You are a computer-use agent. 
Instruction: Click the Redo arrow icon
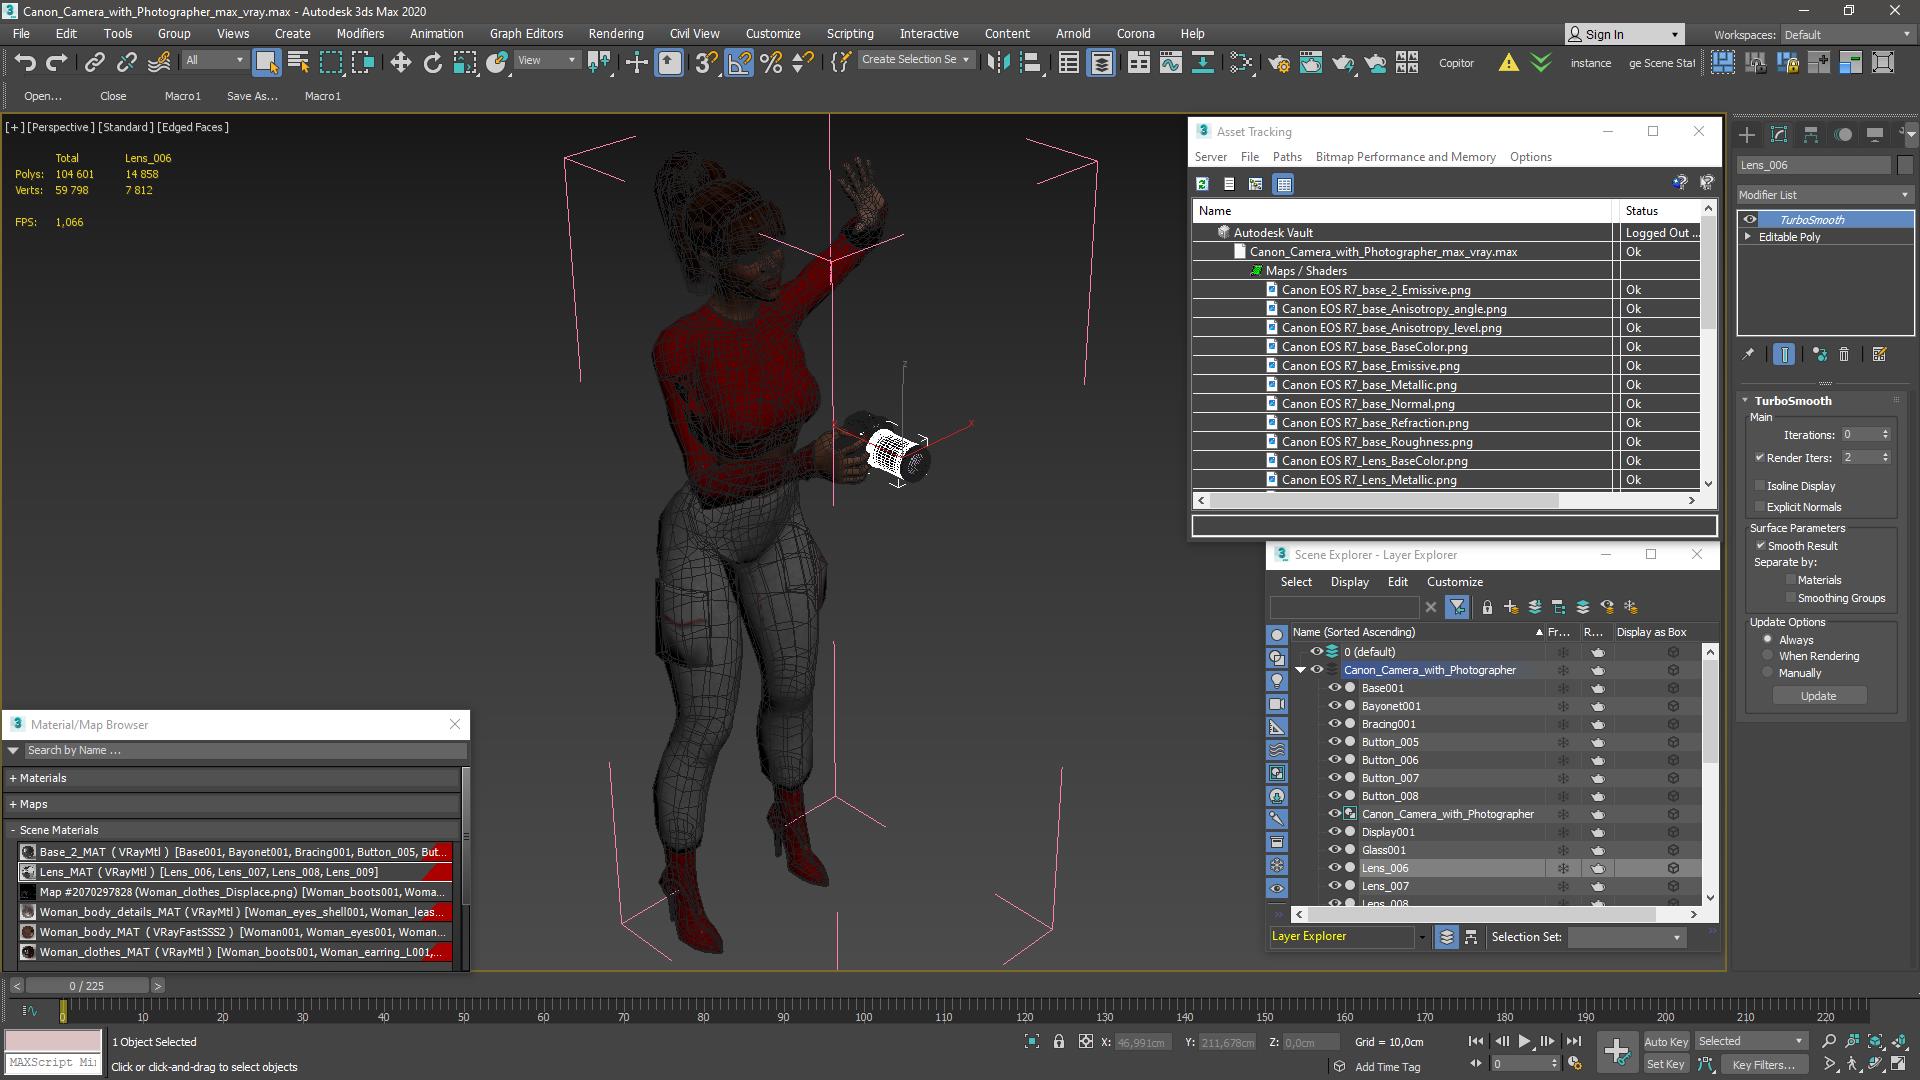57,63
